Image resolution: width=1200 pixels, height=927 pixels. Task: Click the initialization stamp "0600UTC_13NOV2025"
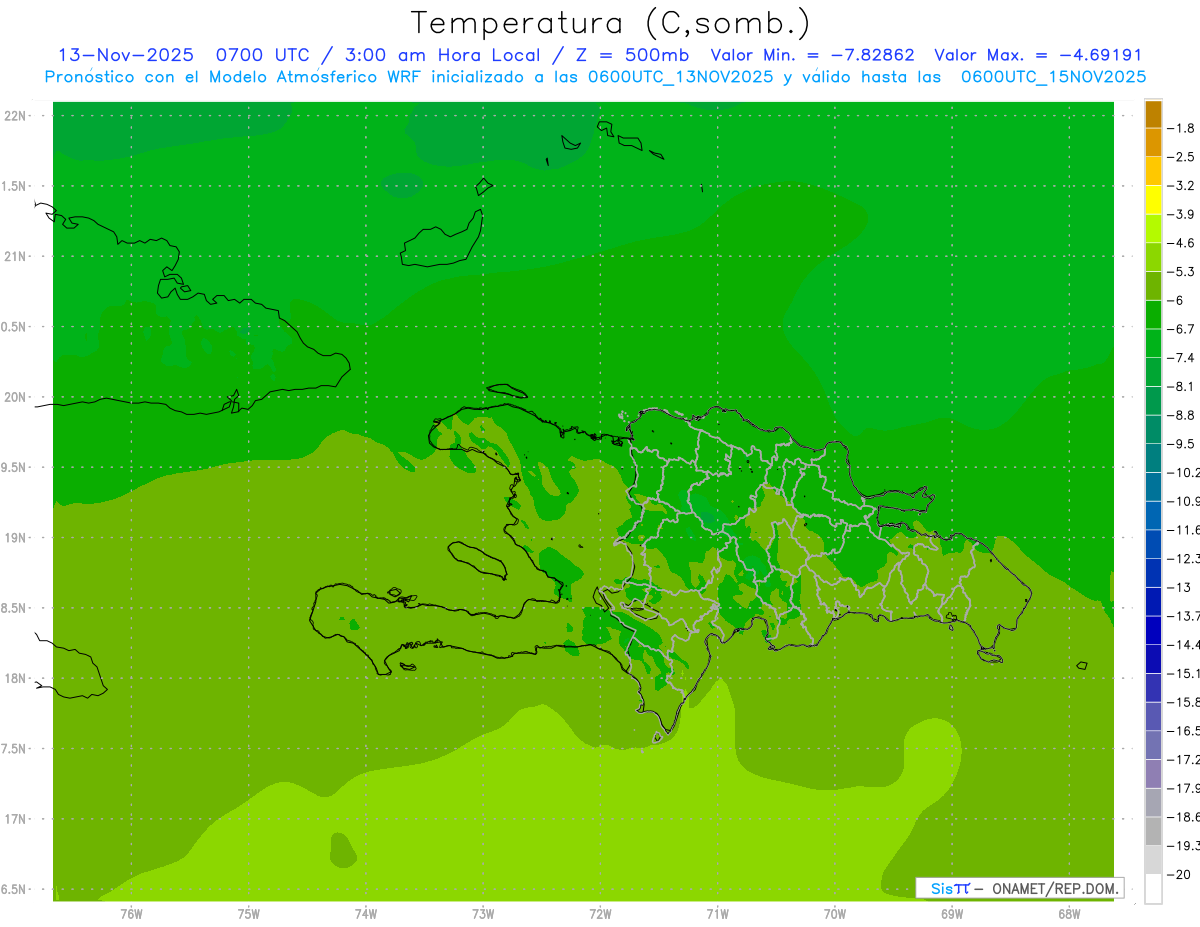pos(680,77)
